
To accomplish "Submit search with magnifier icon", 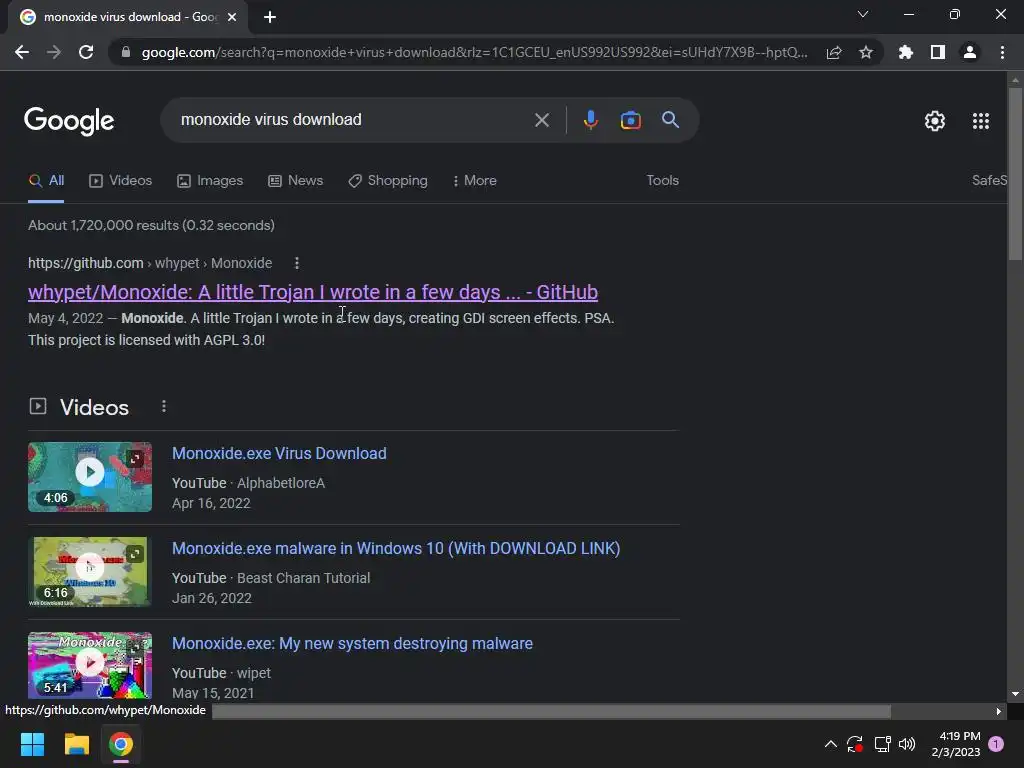I will tap(670, 120).
